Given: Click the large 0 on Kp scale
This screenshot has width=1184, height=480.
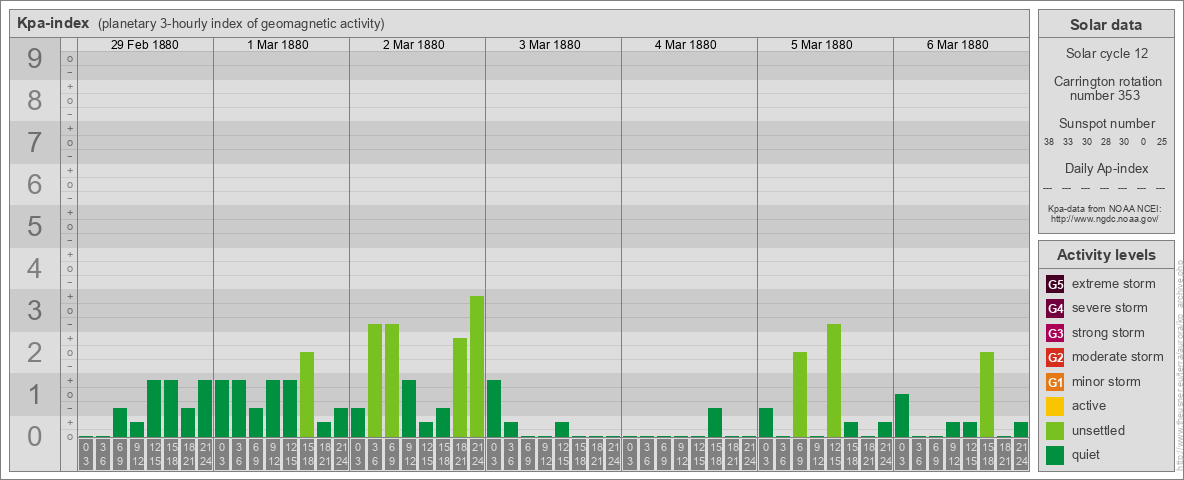Looking at the screenshot, I should click(x=34, y=436).
